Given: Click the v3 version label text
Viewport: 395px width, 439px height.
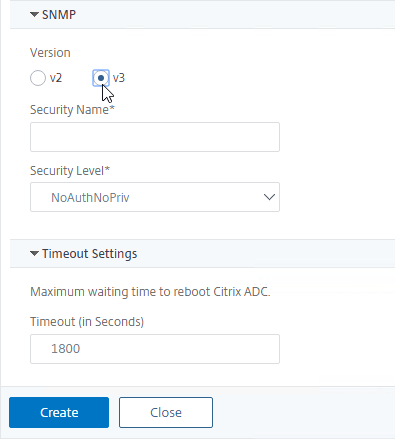Looking at the screenshot, I should (119, 78).
